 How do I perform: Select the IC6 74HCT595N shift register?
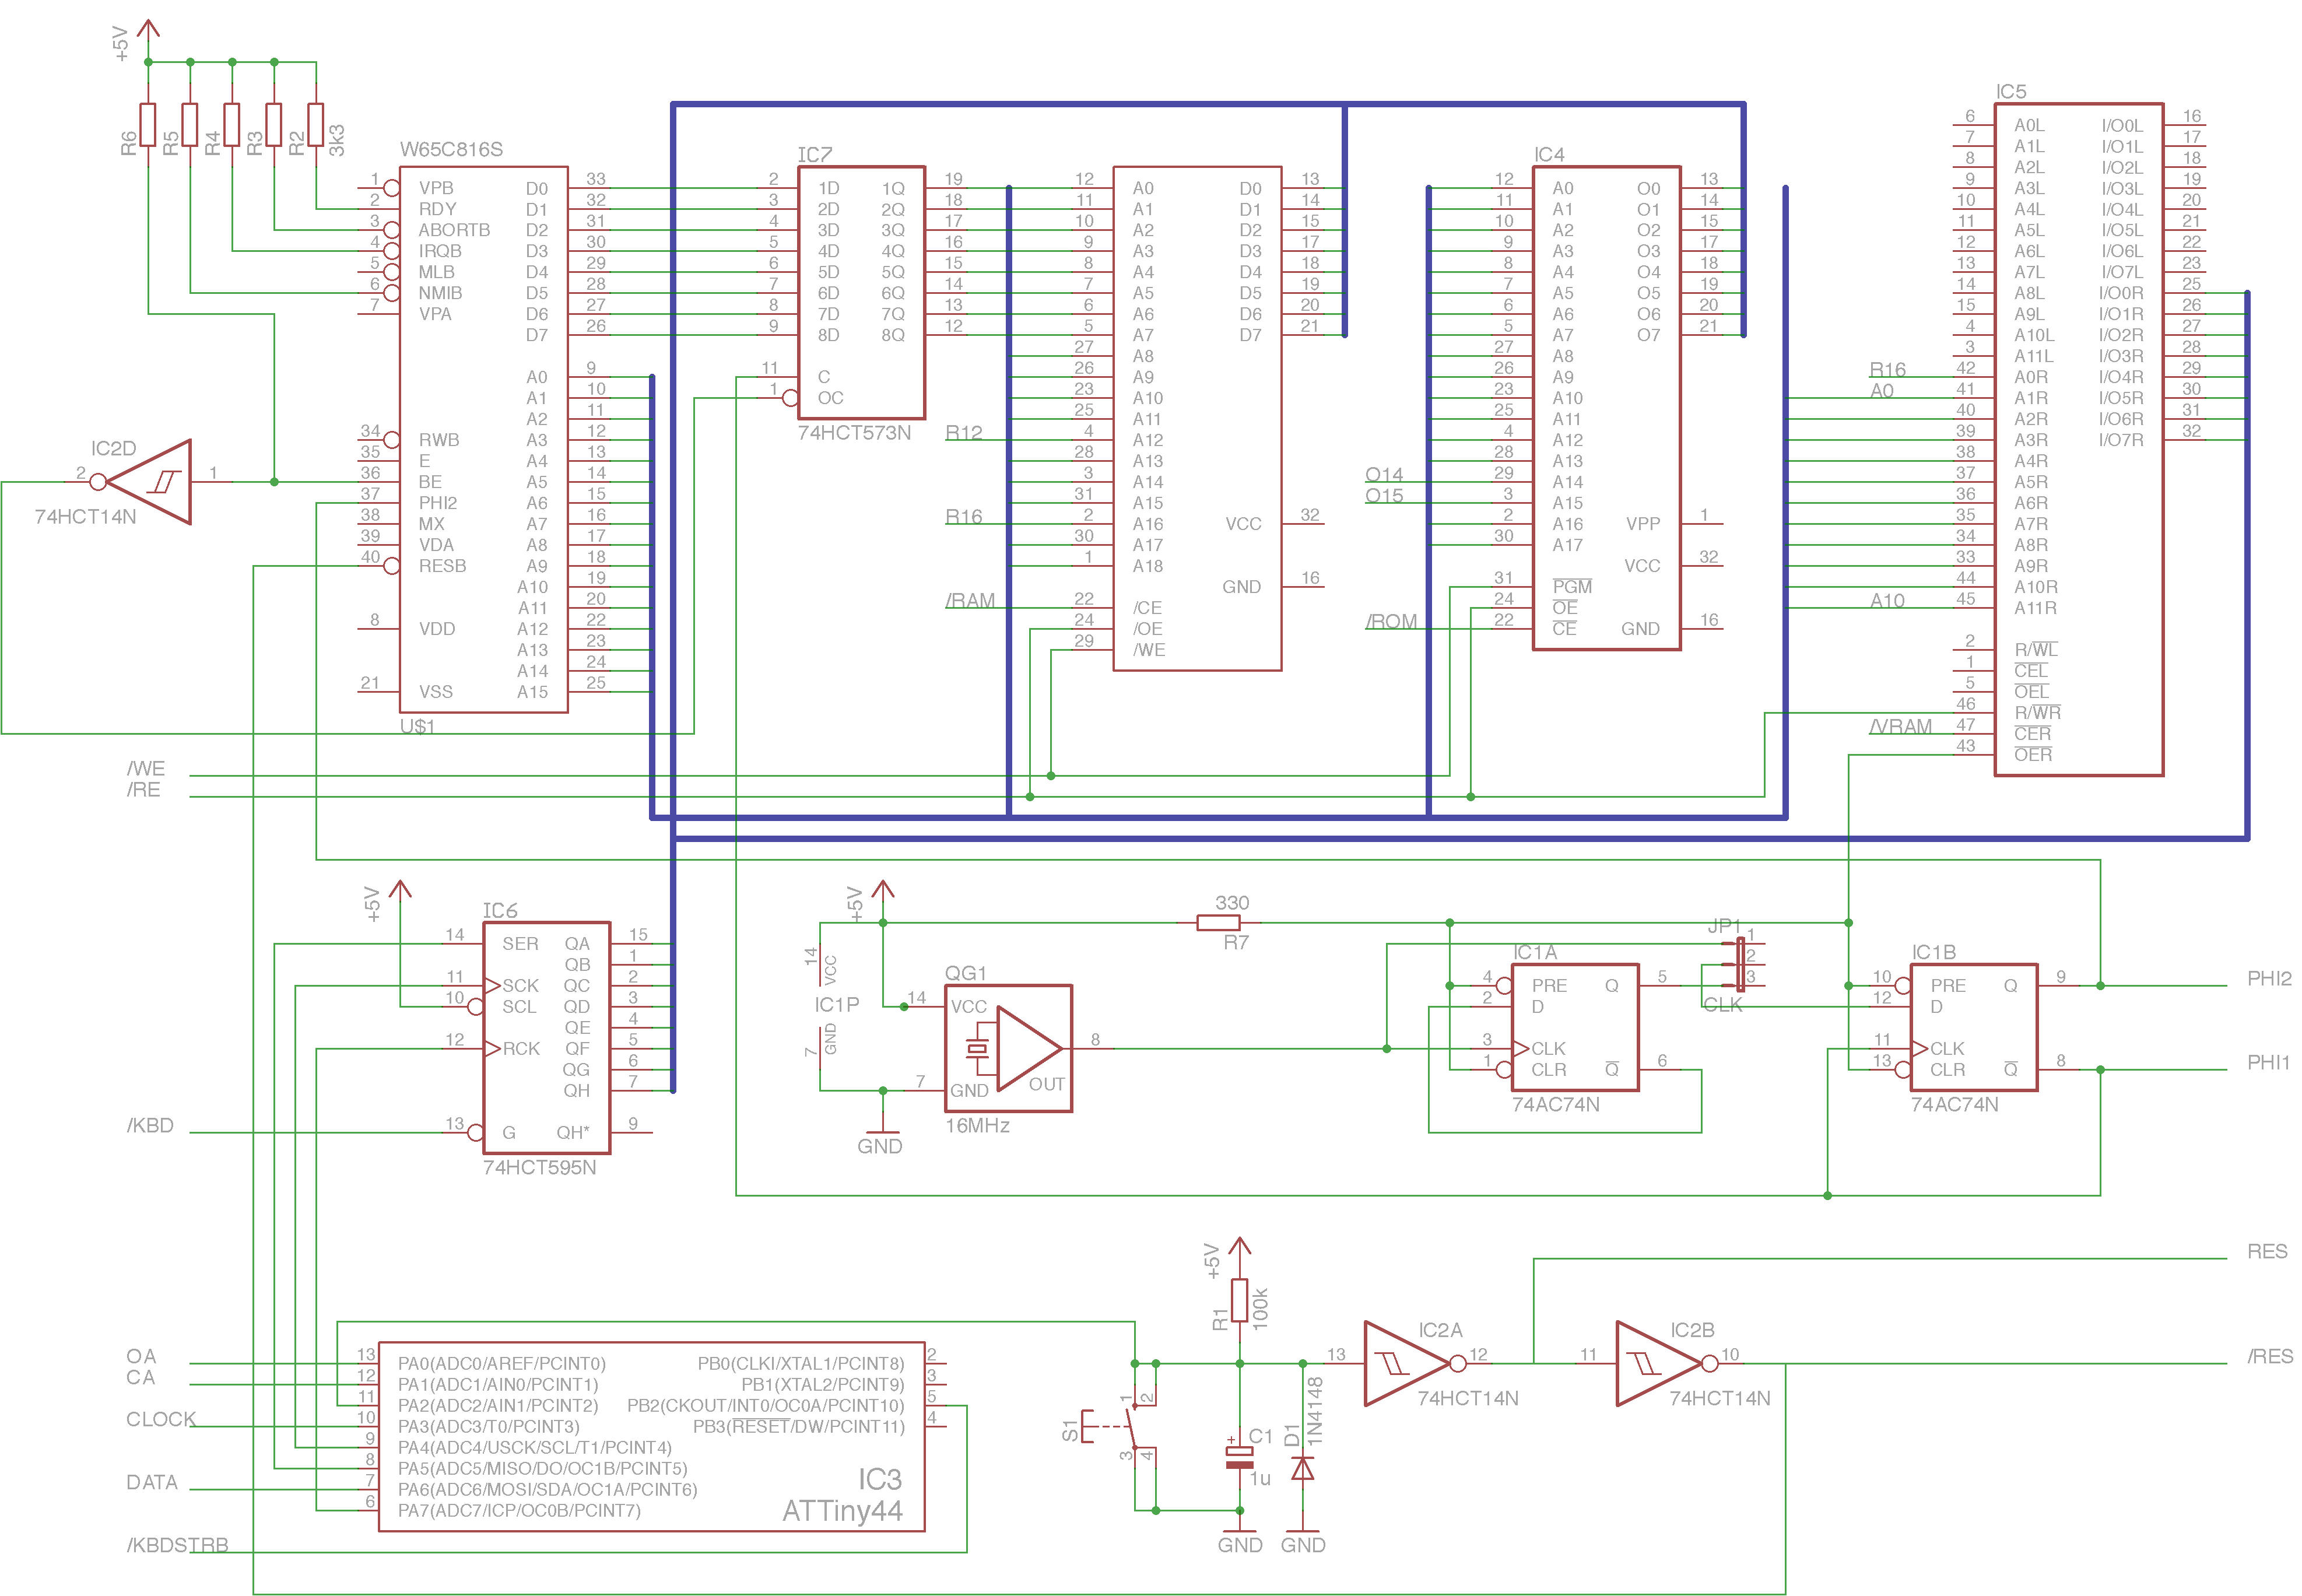pos(546,1037)
